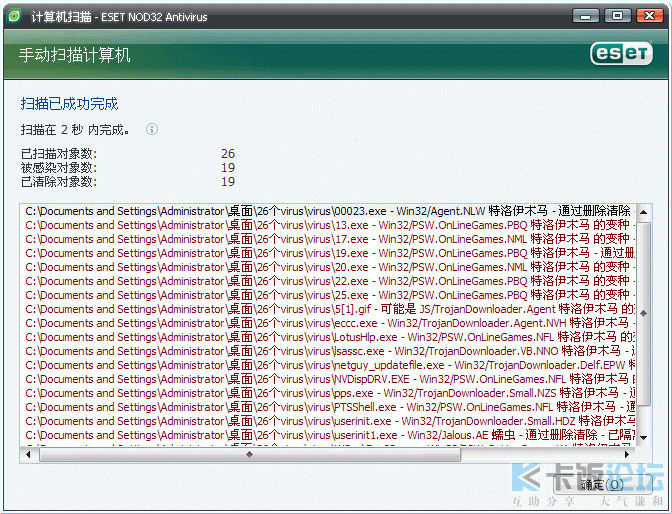Select the pps.exe Small.NZS log row
Screen dimensions: 672x514
pos(329,393)
